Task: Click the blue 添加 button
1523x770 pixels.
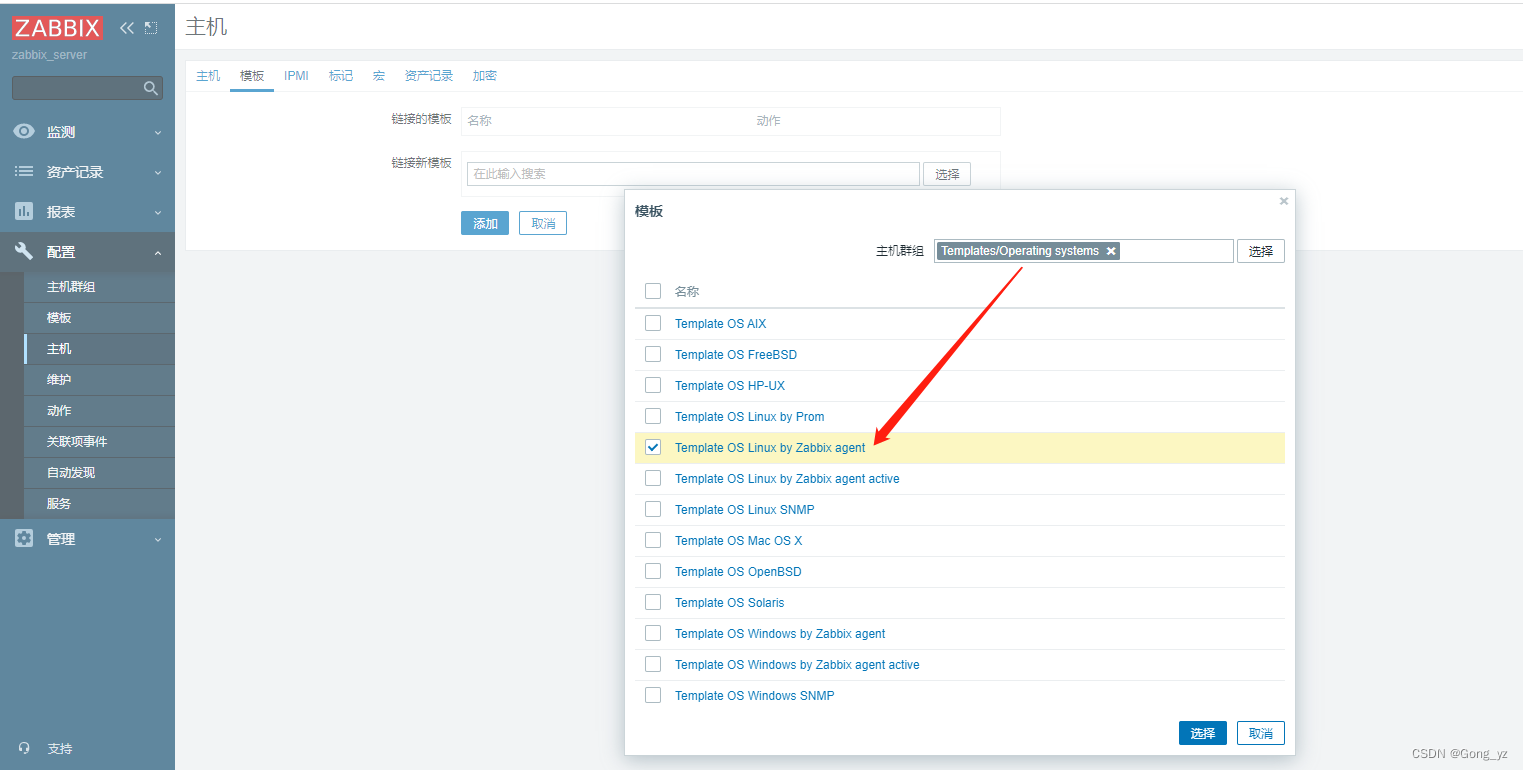Action: tap(485, 223)
